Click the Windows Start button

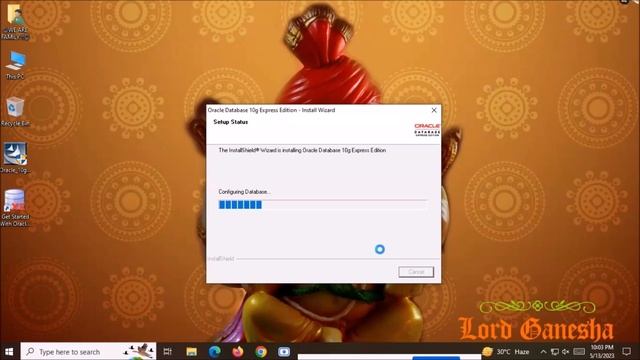[x=9, y=351]
